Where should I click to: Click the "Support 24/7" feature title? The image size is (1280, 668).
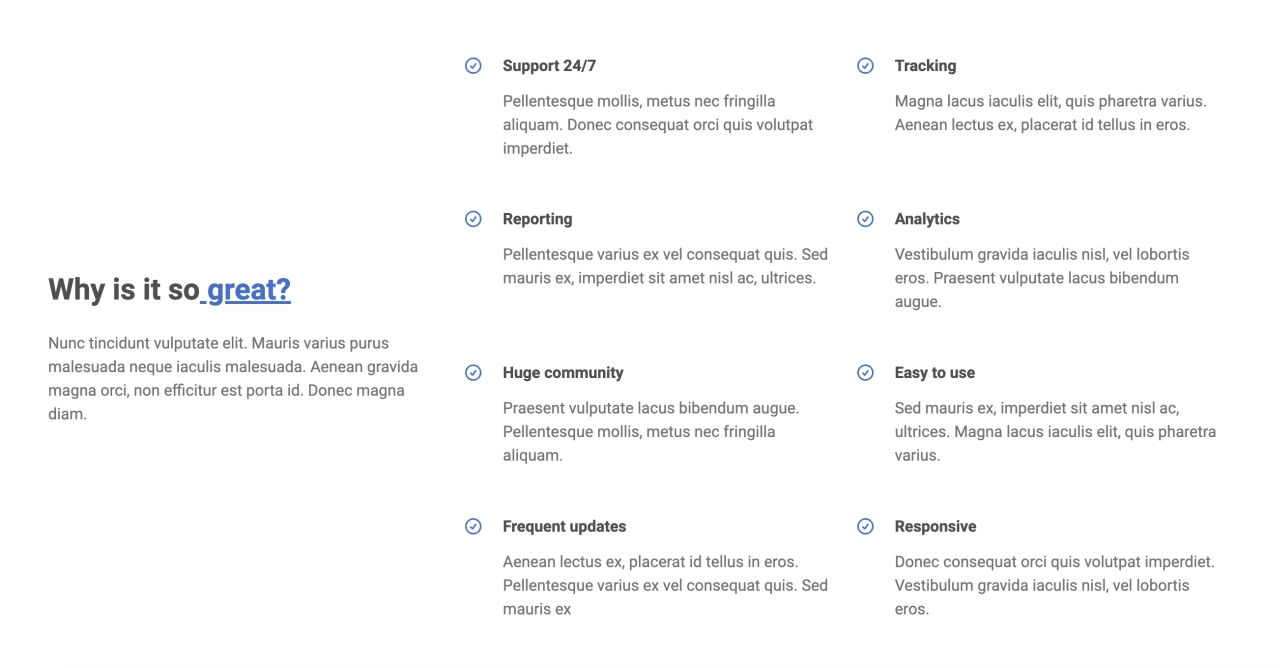(x=549, y=66)
